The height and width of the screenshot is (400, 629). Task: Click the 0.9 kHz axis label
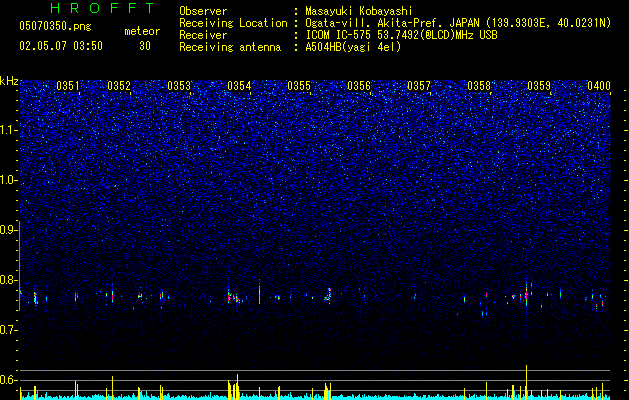(x=8, y=230)
